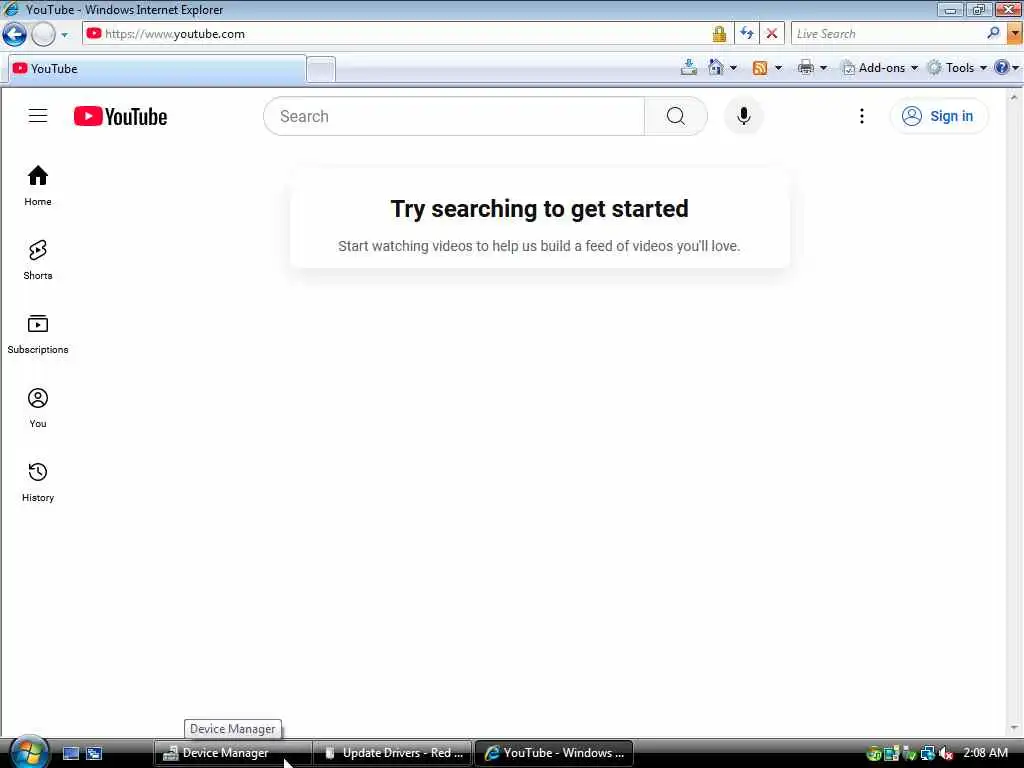Select YouTube Internet Explorer taskbar button
This screenshot has width=1024, height=768.
pos(554,753)
